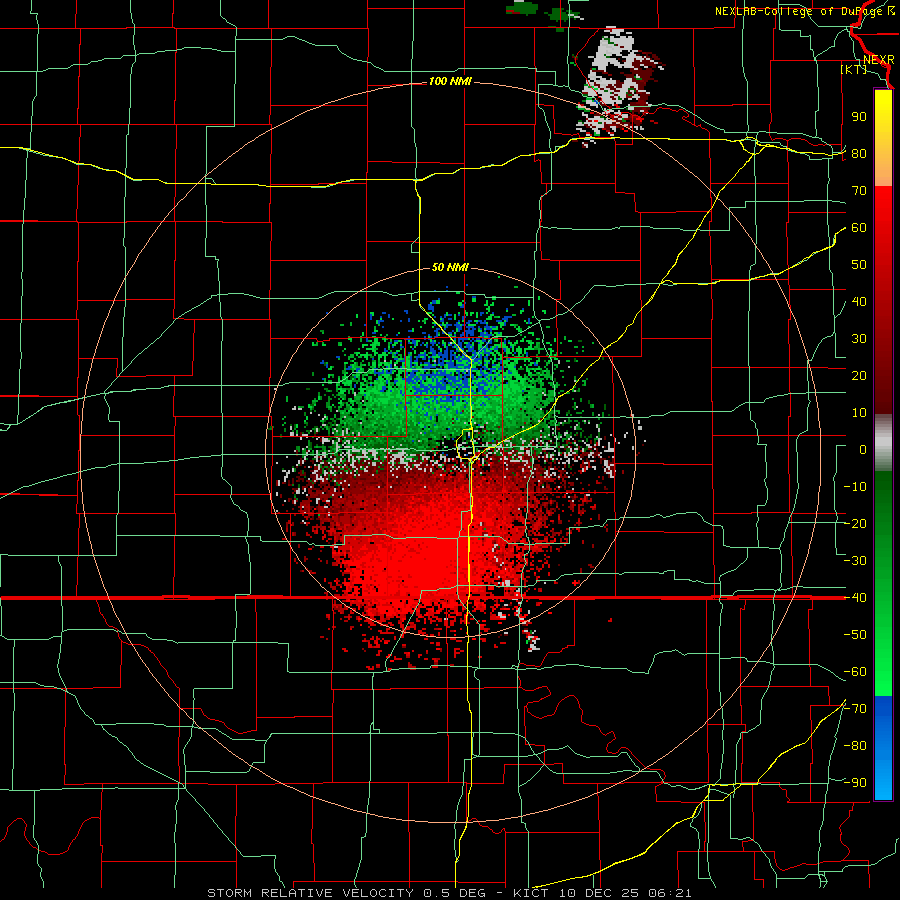Viewport: 900px width, 900px height.
Task: Select the positive 60 knot scale label
Action: coord(859,228)
